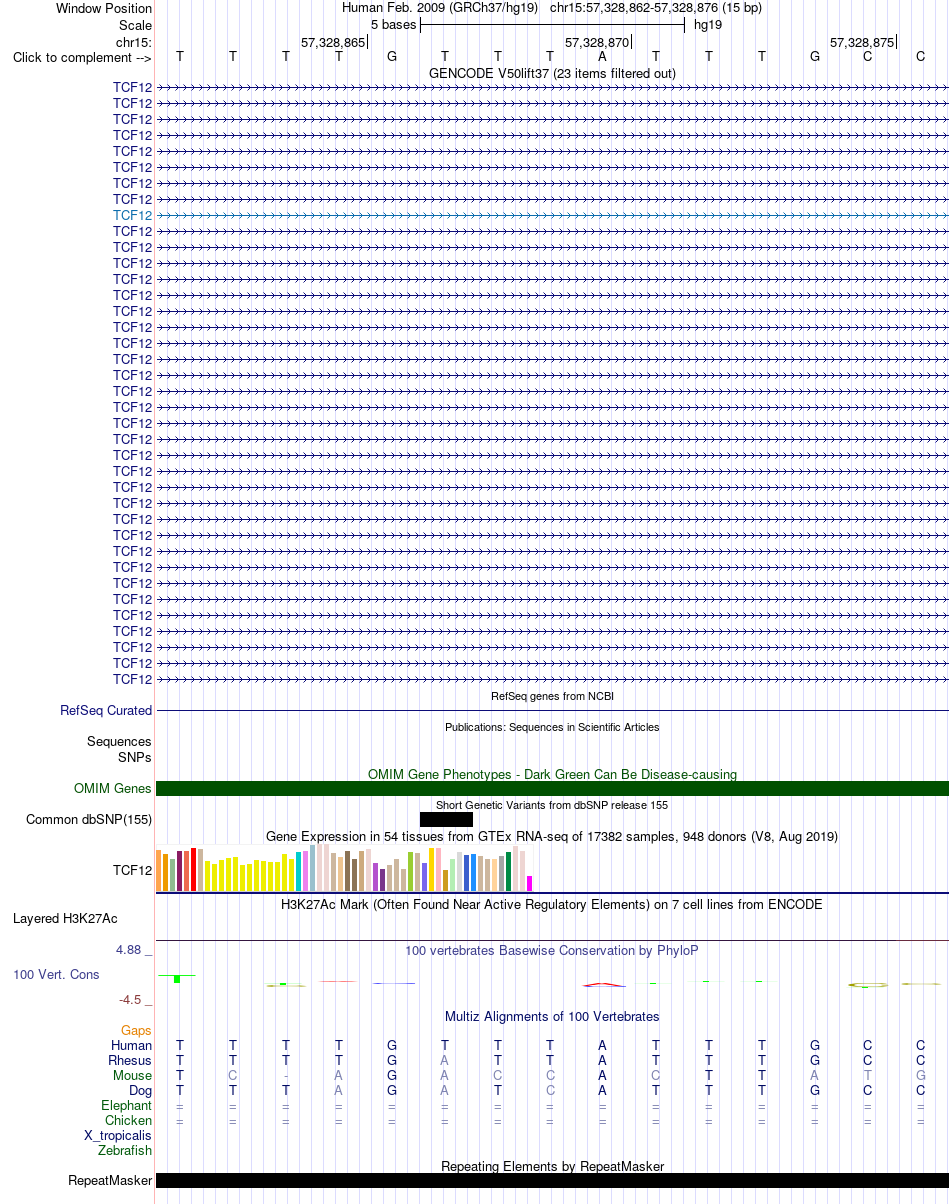Click the 57,328,865 position marker

(334, 42)
